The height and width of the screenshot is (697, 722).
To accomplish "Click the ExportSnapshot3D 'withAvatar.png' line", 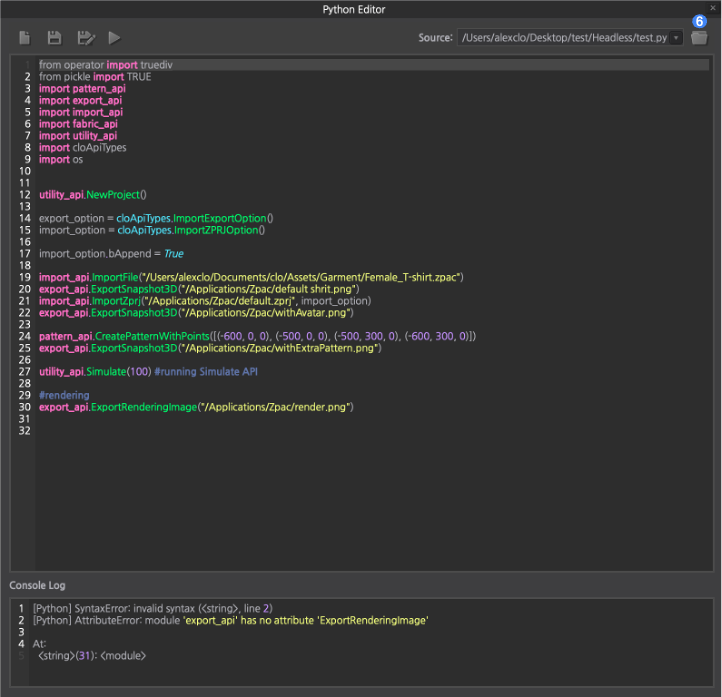I will (196, 313).
